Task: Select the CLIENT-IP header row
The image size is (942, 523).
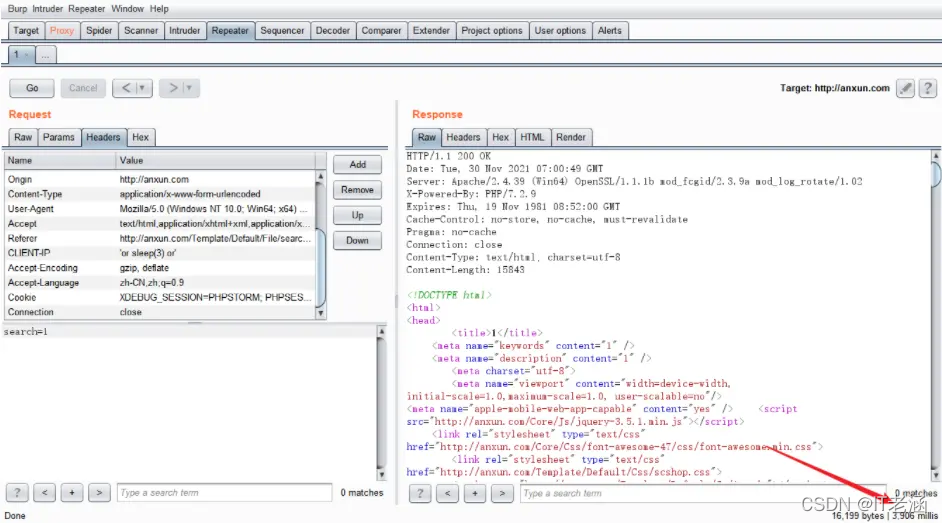Action: tap(160, 253)
